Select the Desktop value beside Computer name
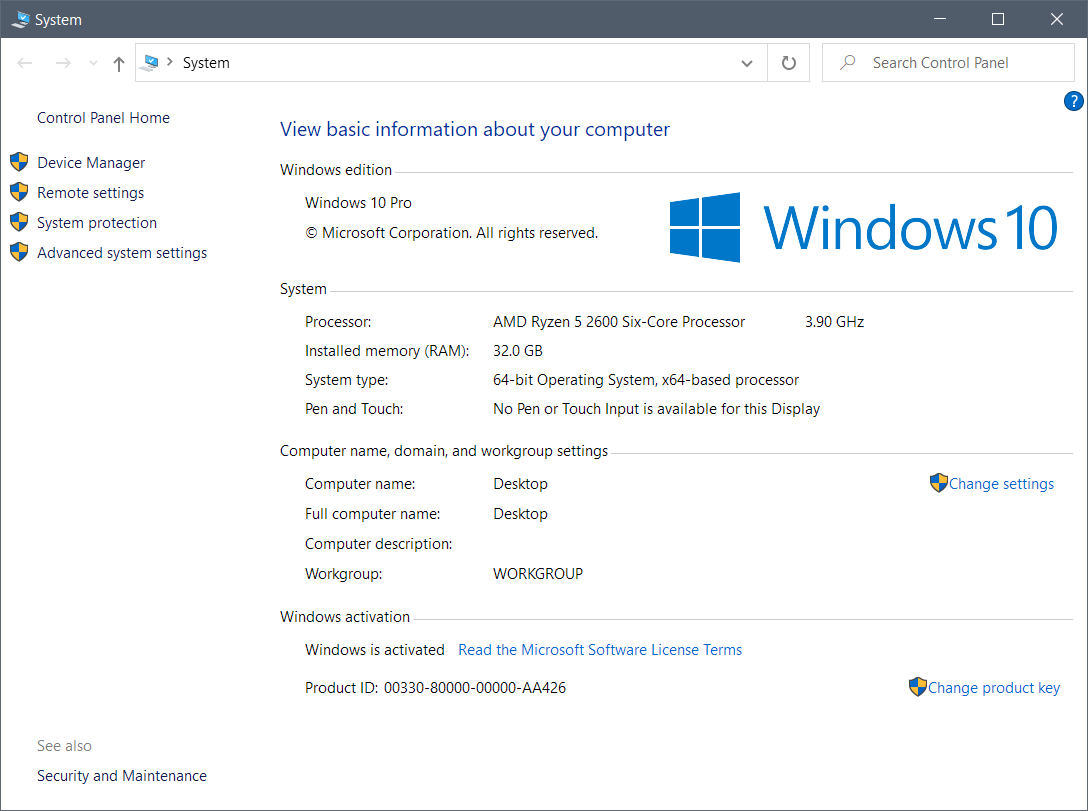This screenshot has height=811, width=1088. (x=520, y=484)
